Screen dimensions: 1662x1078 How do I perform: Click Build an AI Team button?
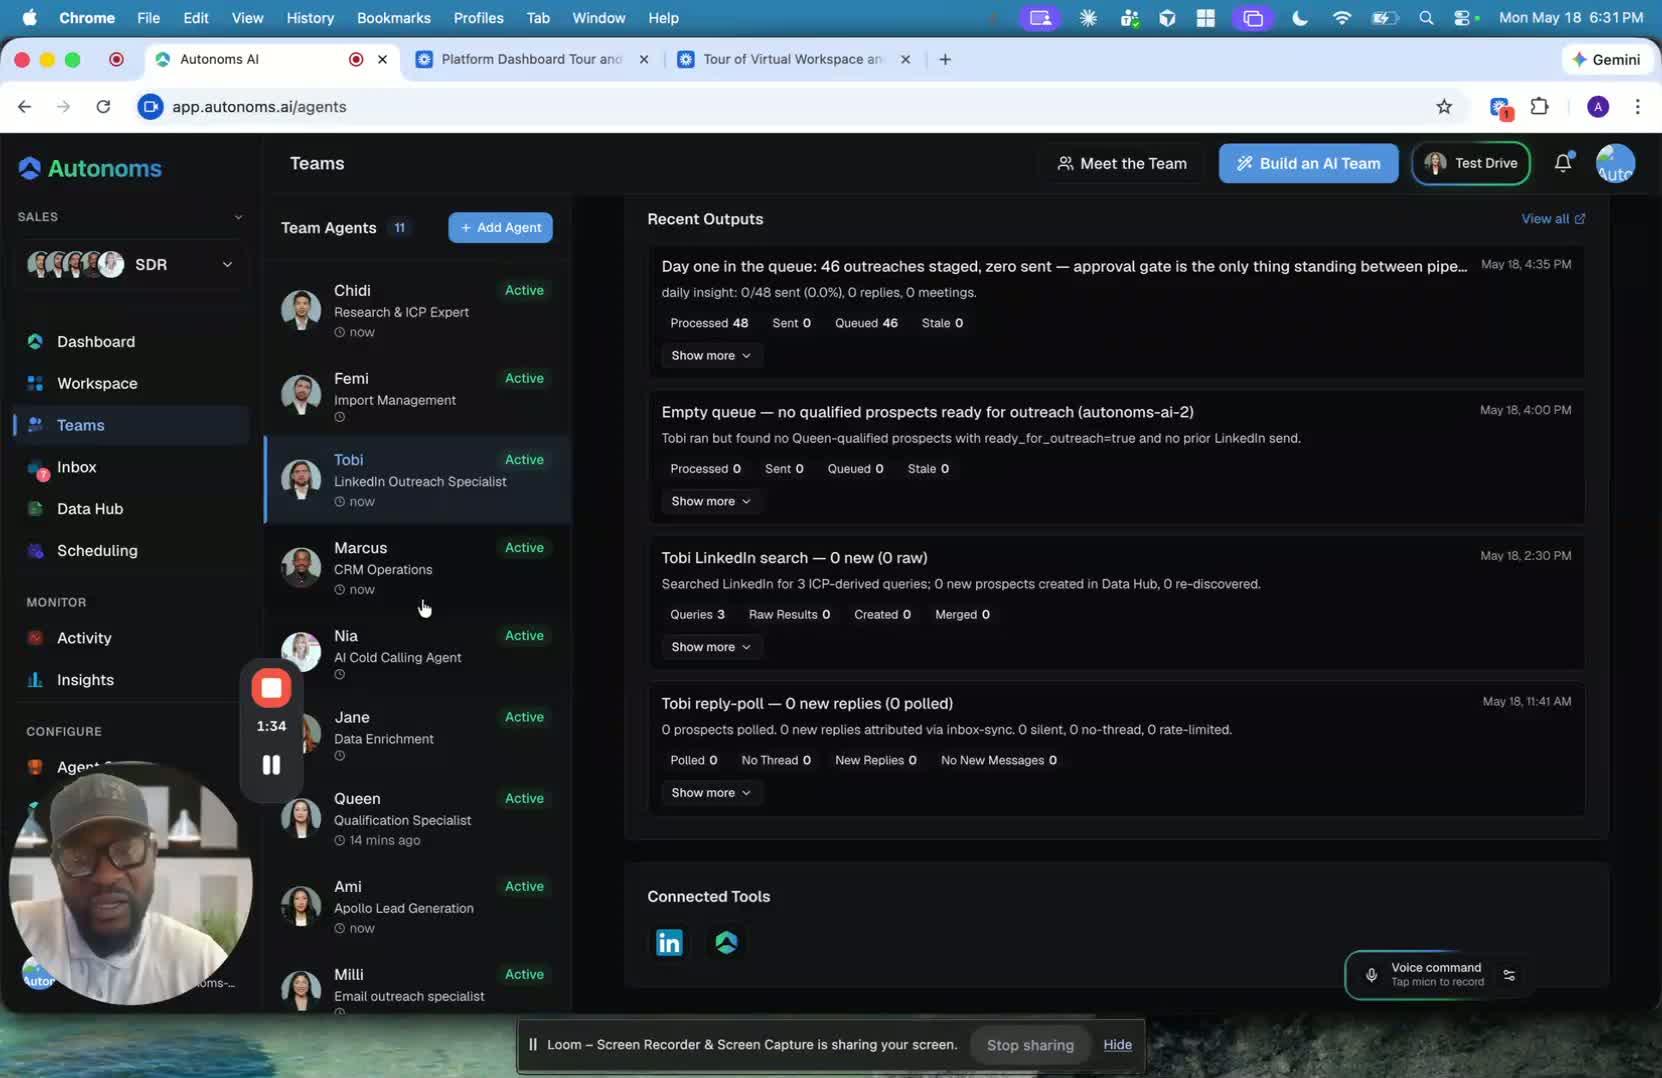point(1308,163)
